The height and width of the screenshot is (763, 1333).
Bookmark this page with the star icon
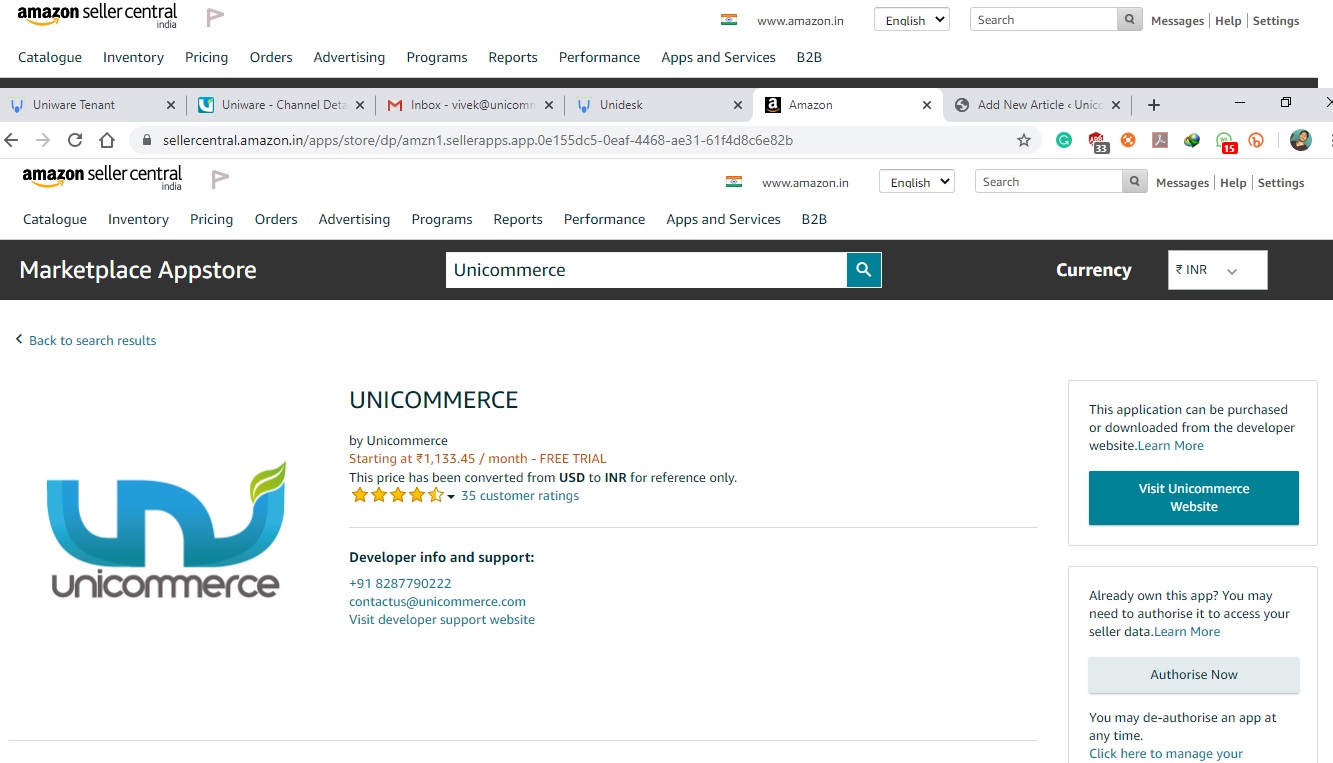(1024, 140)
